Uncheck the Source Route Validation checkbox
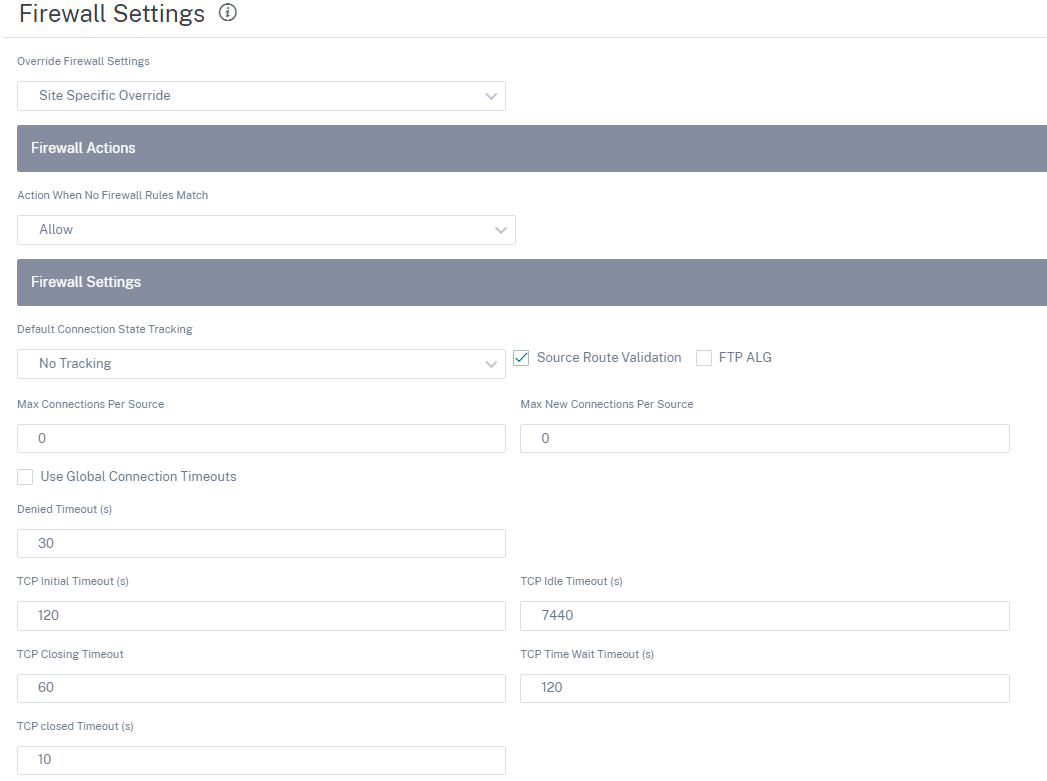 tap(521, 358)
